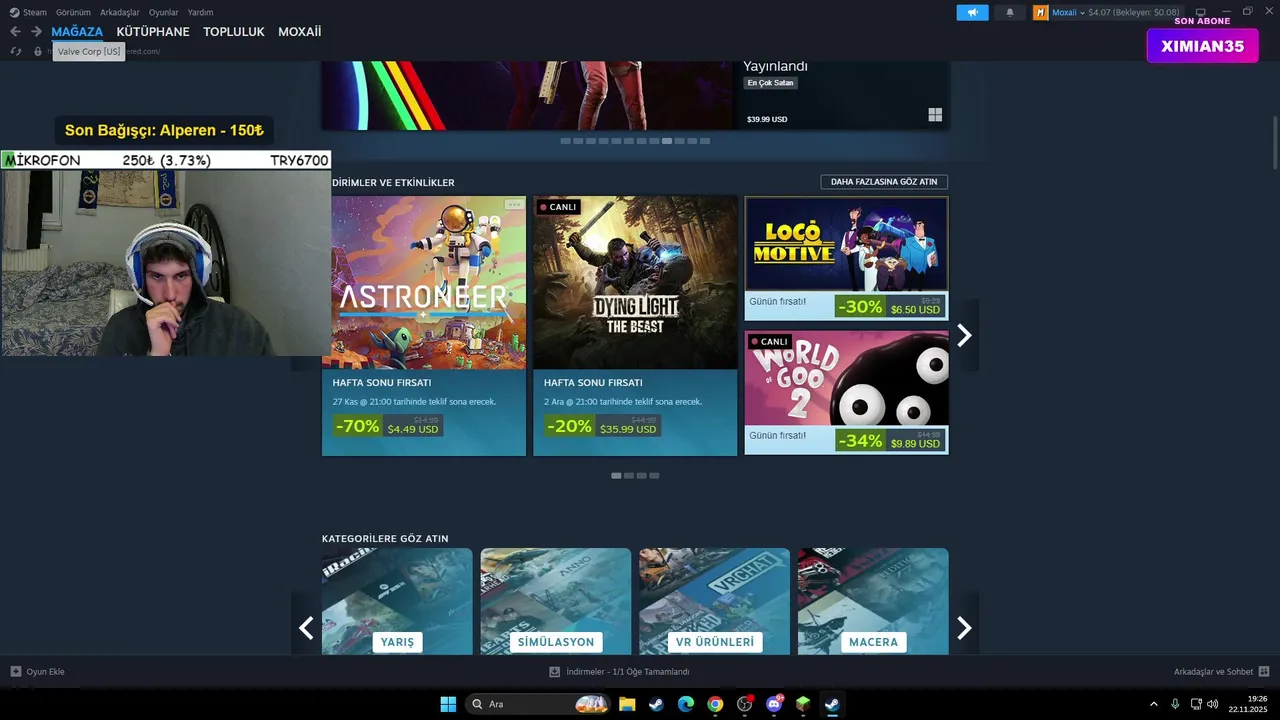Screen dimensions: 1280x720
Task: Advance featured events carousel right
Action: pos(964,335)
